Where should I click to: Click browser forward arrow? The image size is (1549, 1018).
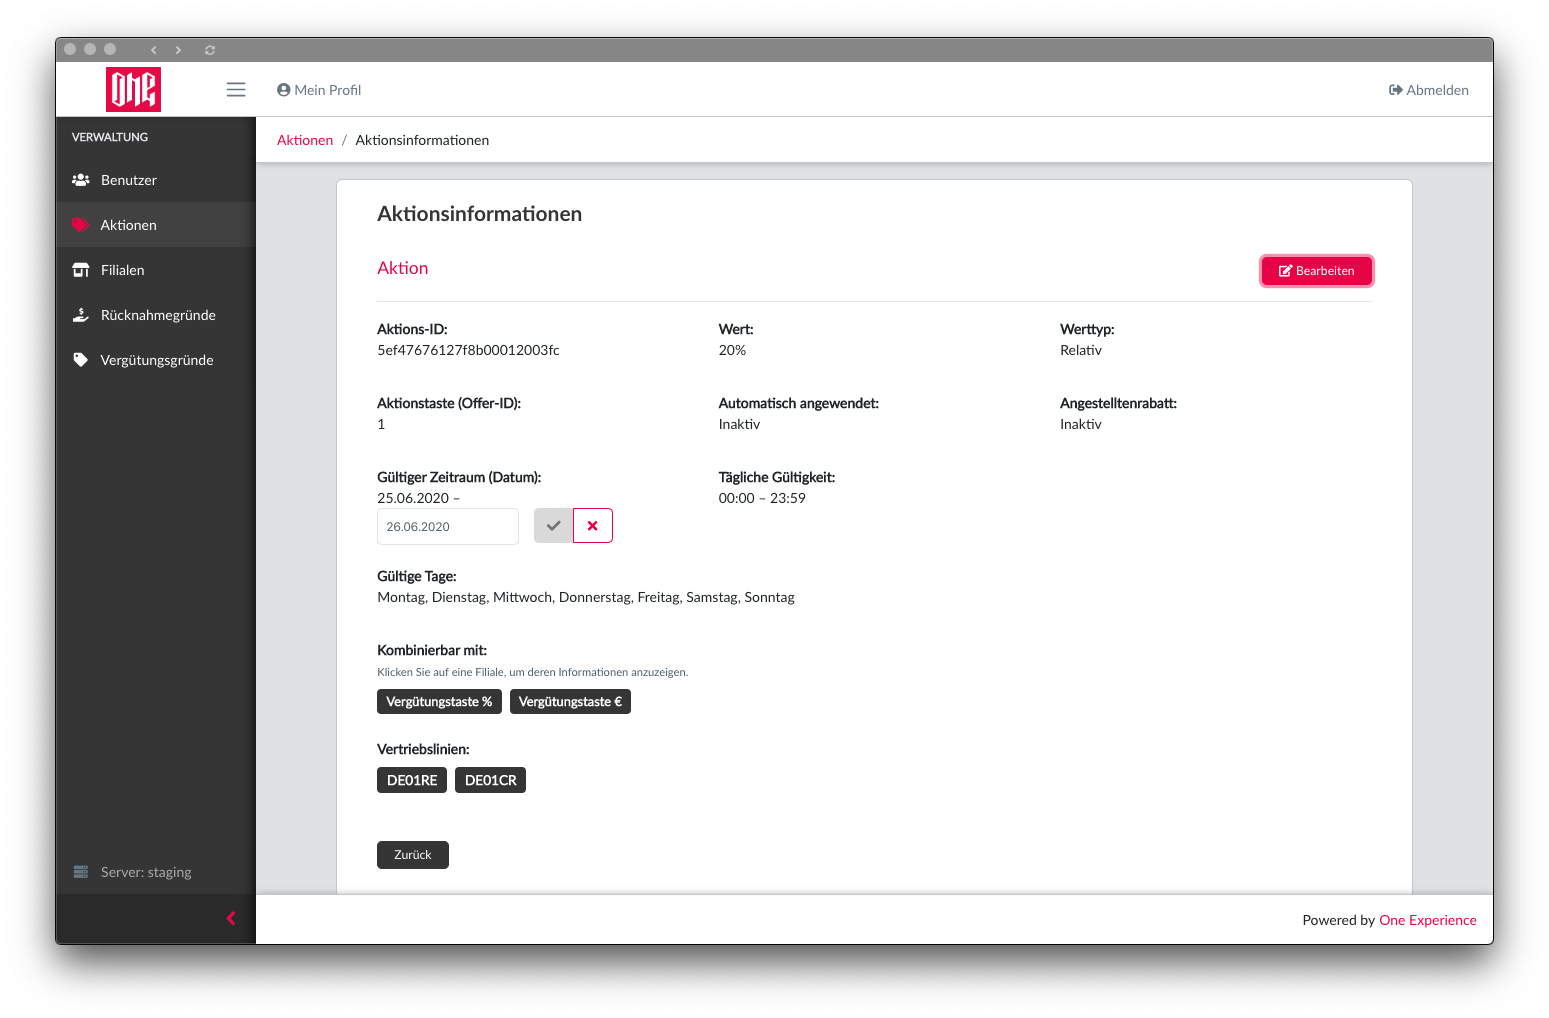tap(178, 50)
